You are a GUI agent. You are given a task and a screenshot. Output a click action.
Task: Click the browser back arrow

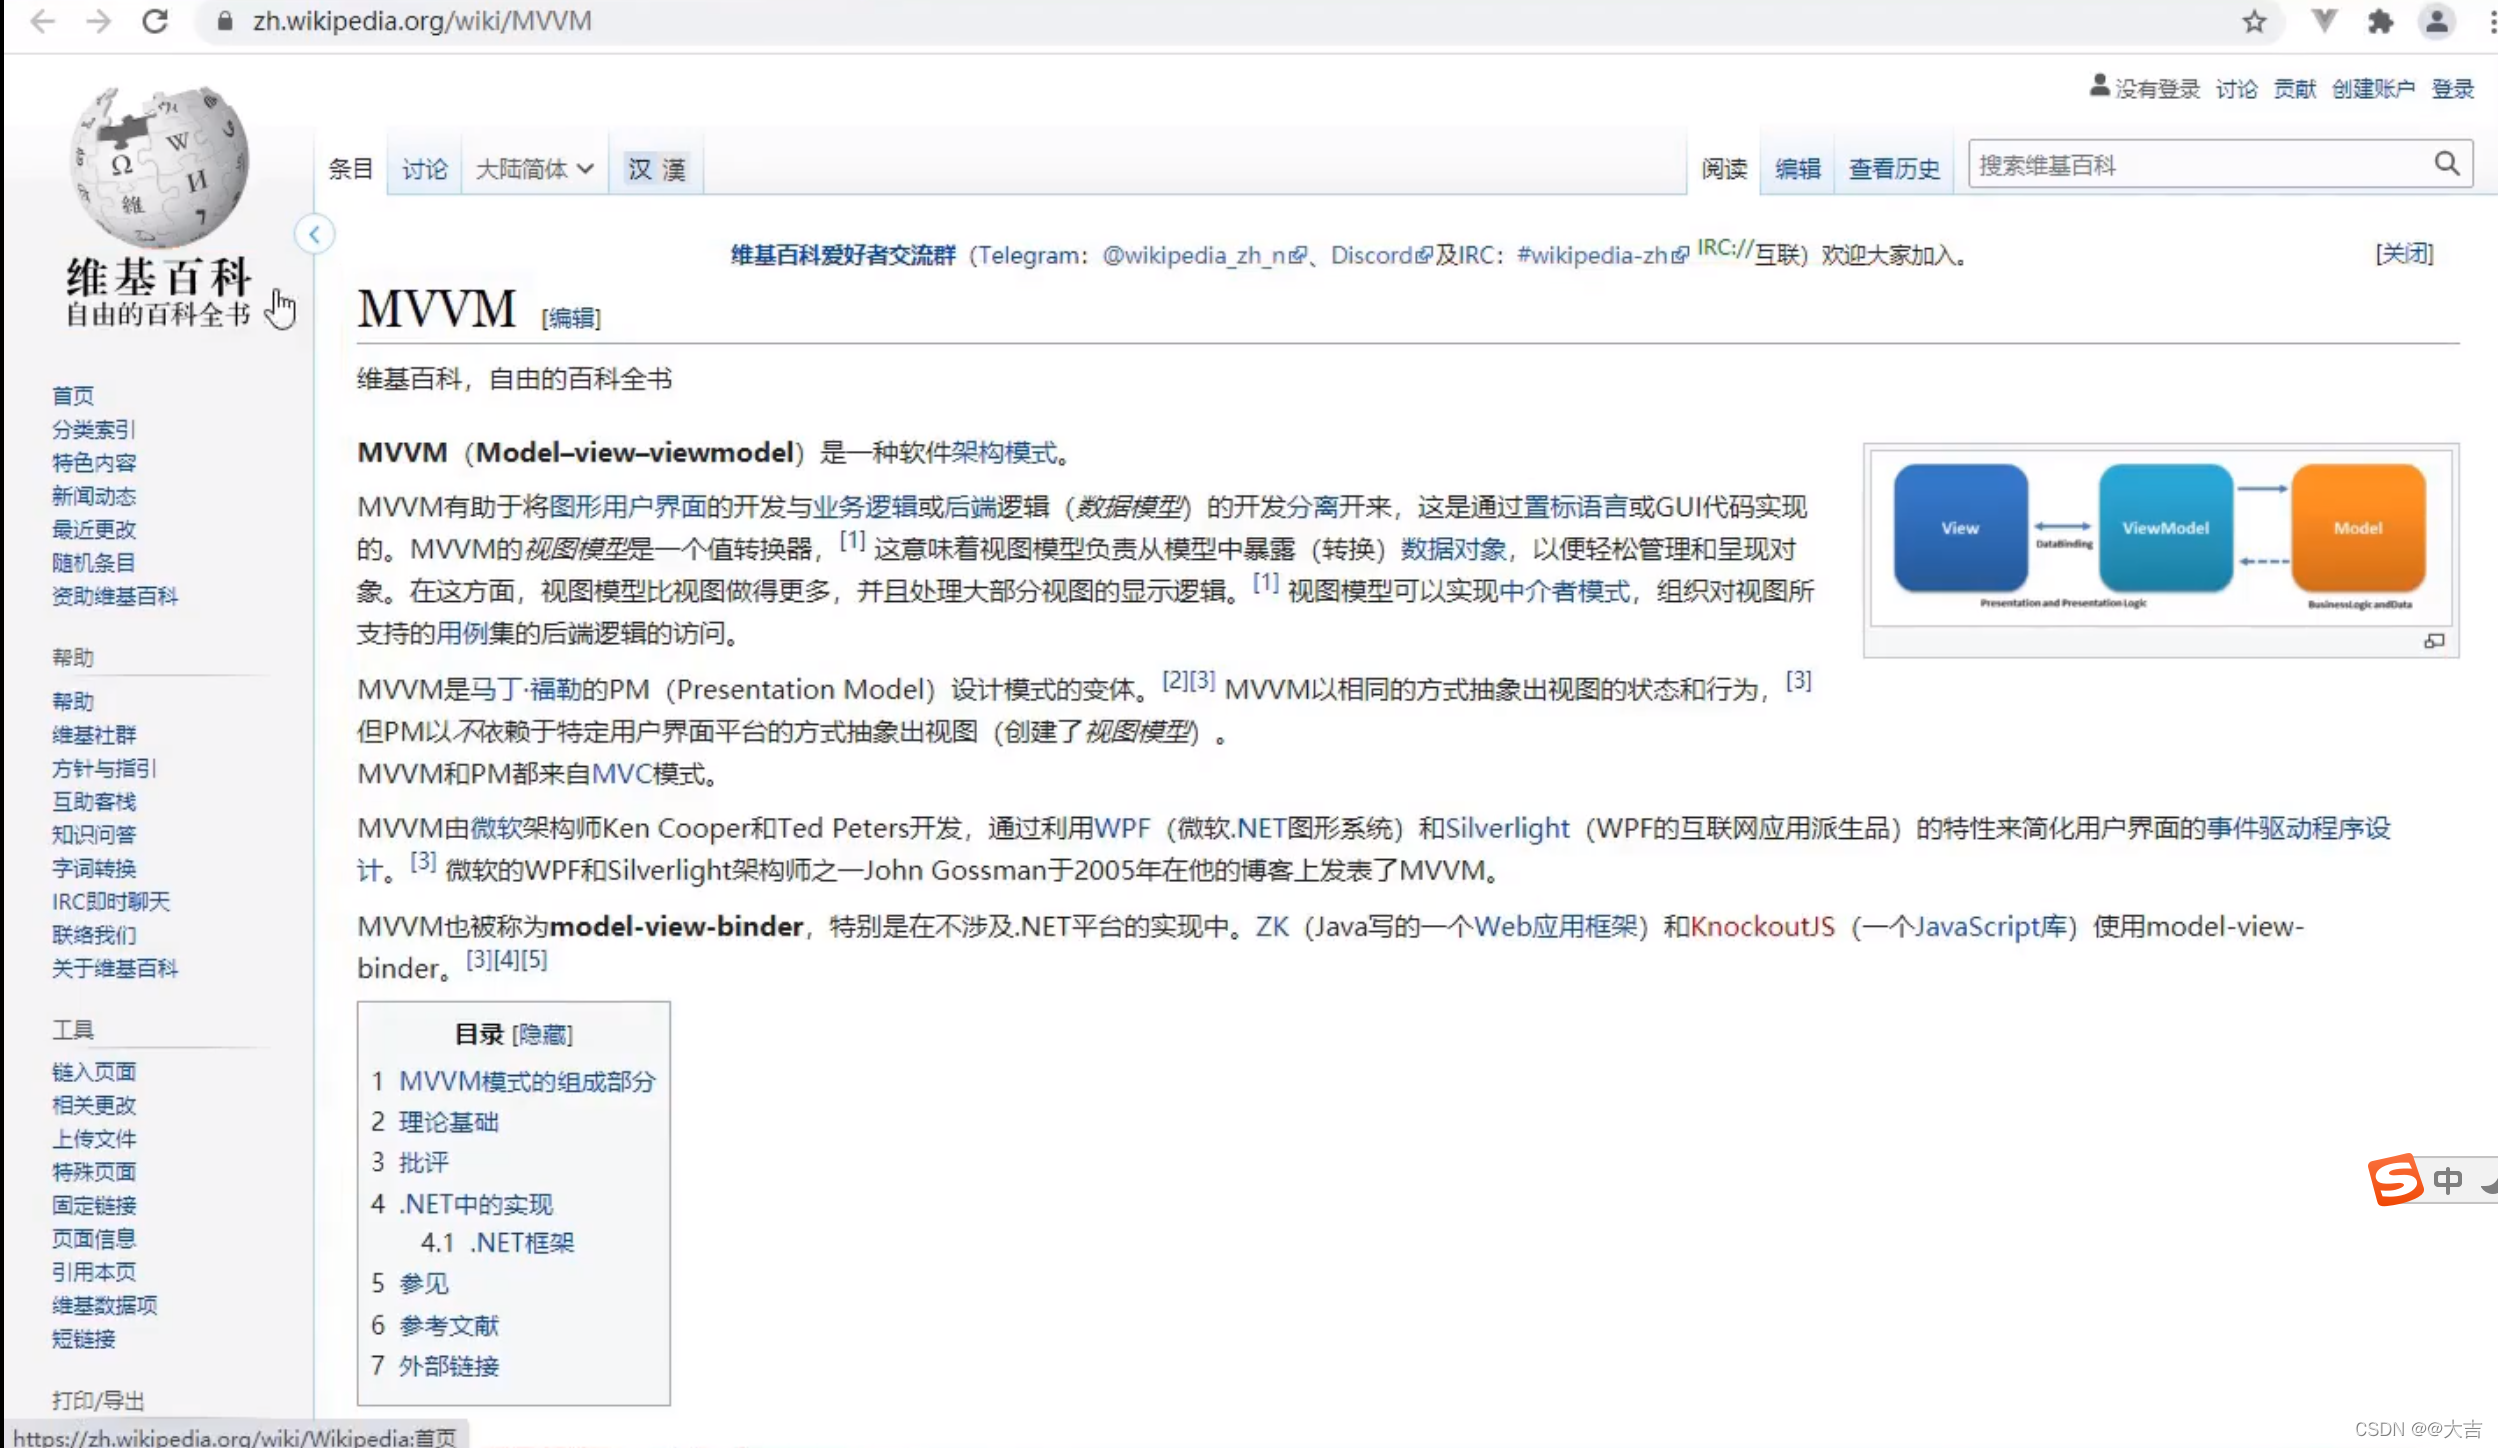[x=43, y=21]
